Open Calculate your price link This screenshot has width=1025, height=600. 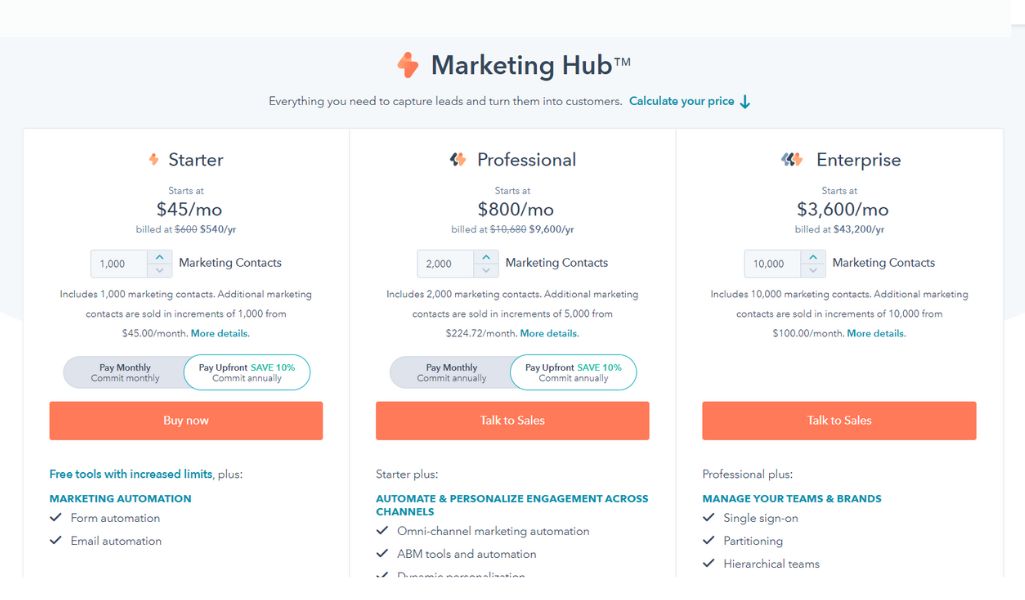681,101
